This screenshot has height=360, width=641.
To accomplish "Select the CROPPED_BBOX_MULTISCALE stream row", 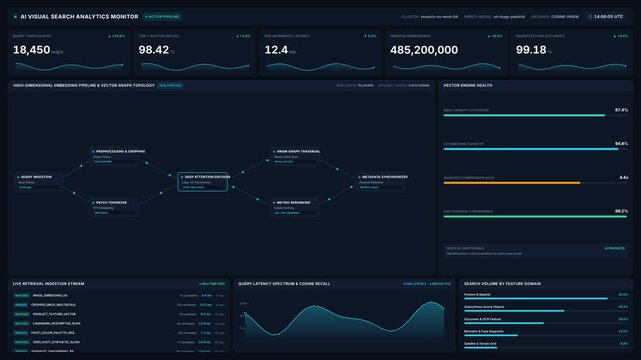I will coord(119,305).
